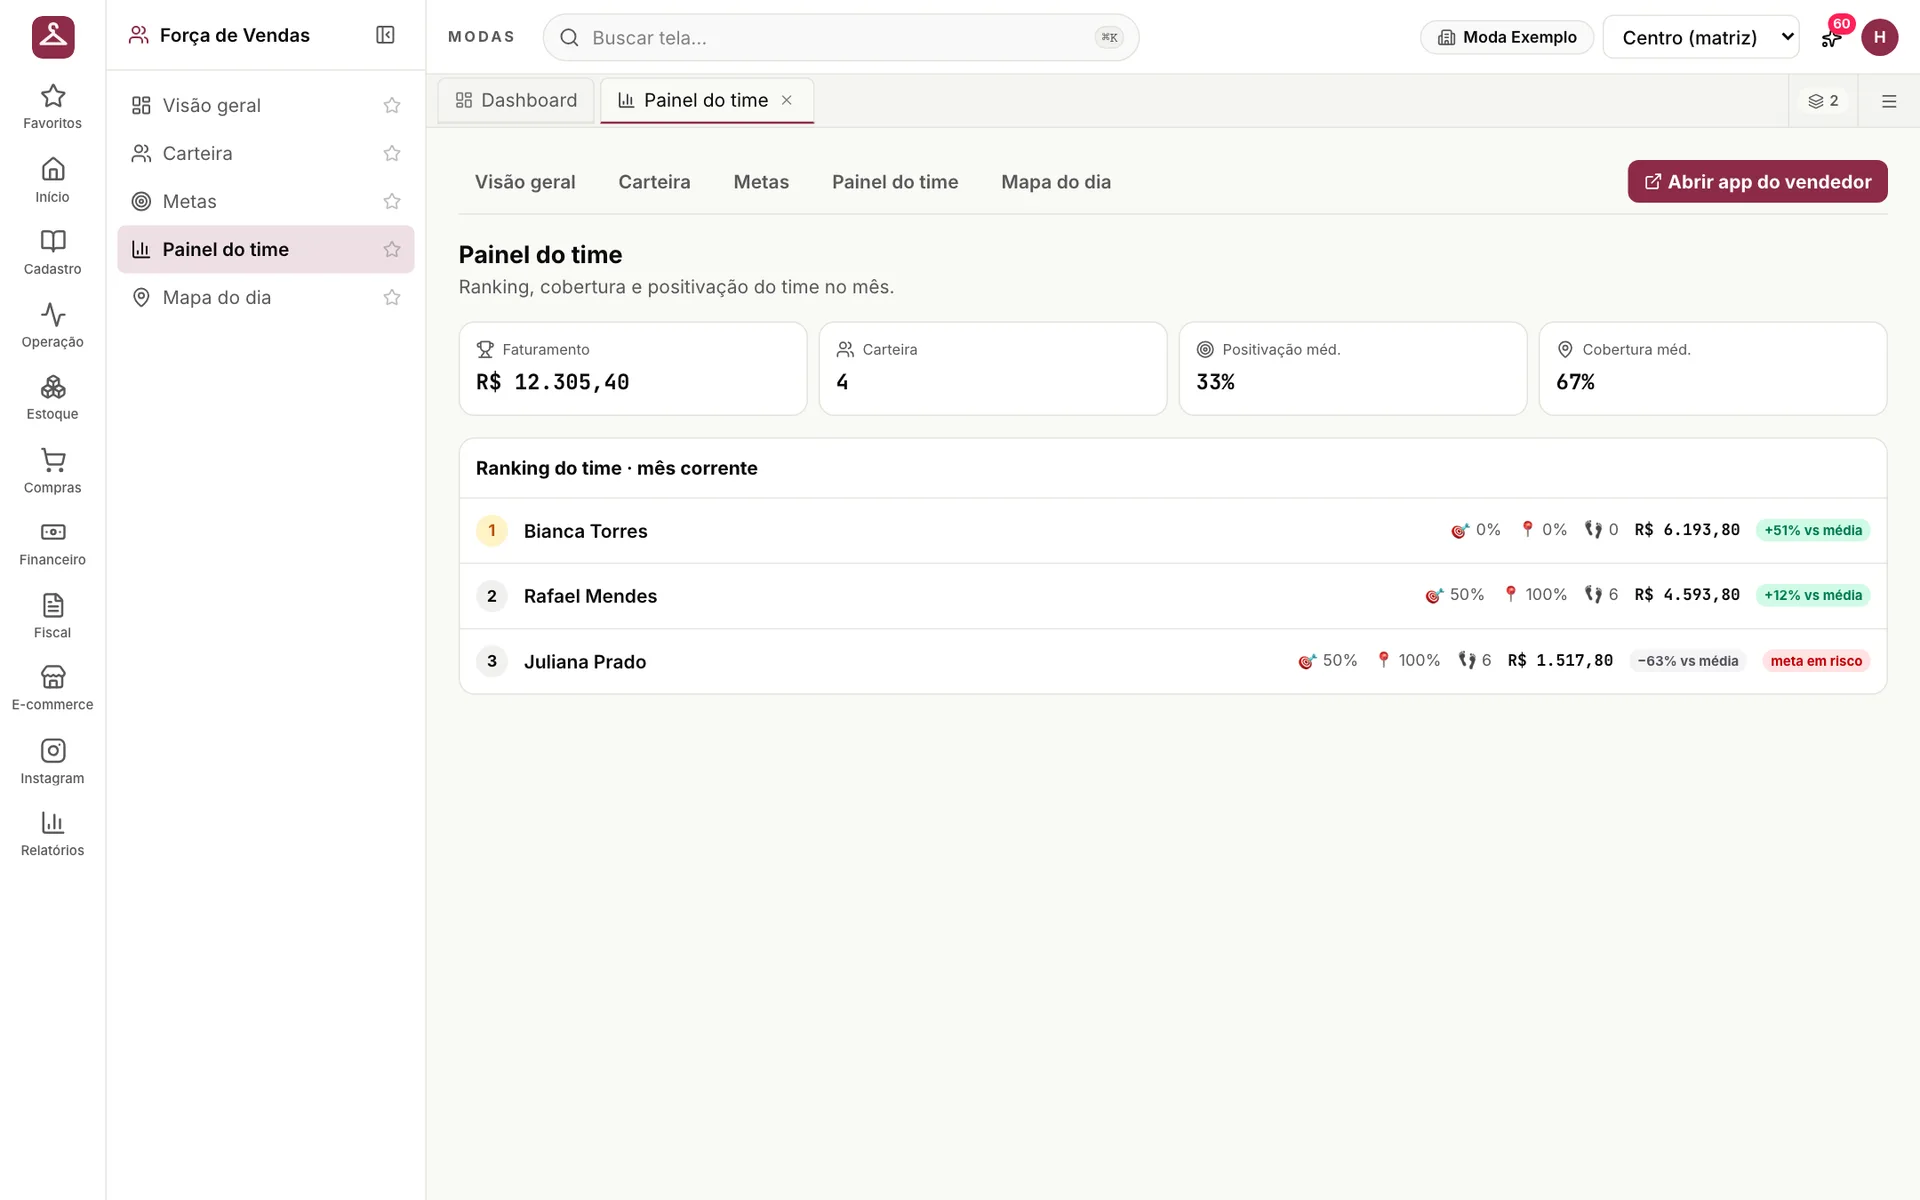Click the meta em risco badge
This screenshot has height=1200, width=1920.
pyautogui.click(x=1816, y=661)
